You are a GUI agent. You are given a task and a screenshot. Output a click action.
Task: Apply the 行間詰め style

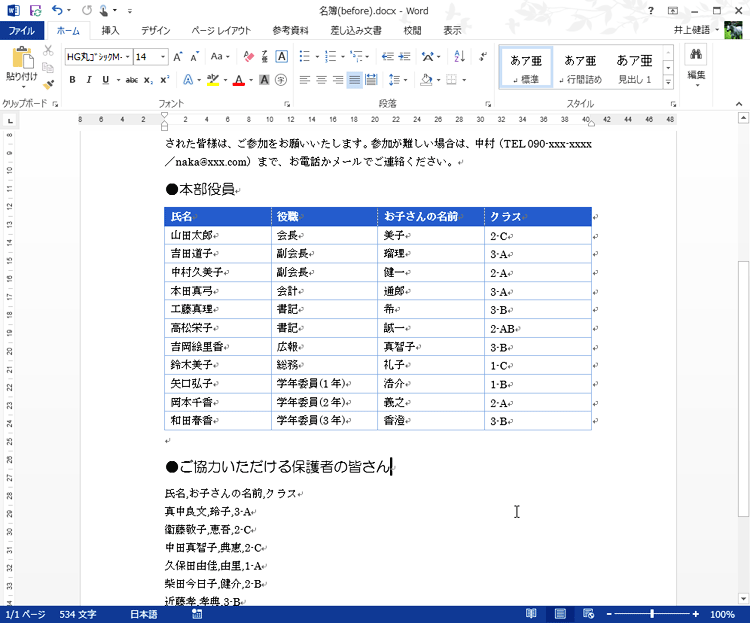[580, 67]
